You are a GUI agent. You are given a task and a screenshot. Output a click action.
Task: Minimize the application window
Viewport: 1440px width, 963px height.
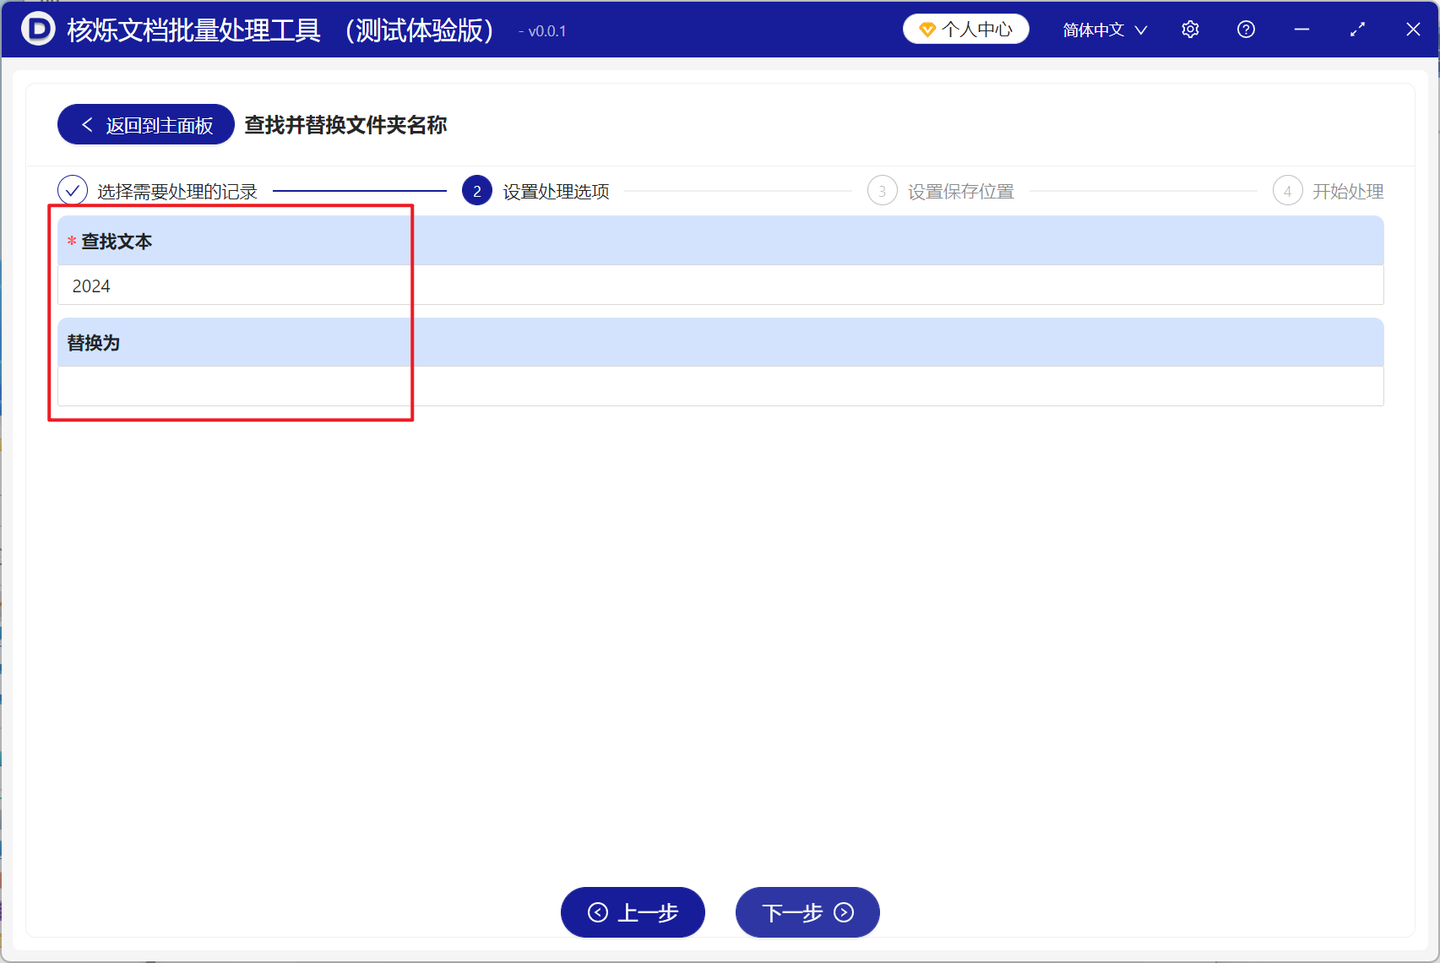point(1302,30)
